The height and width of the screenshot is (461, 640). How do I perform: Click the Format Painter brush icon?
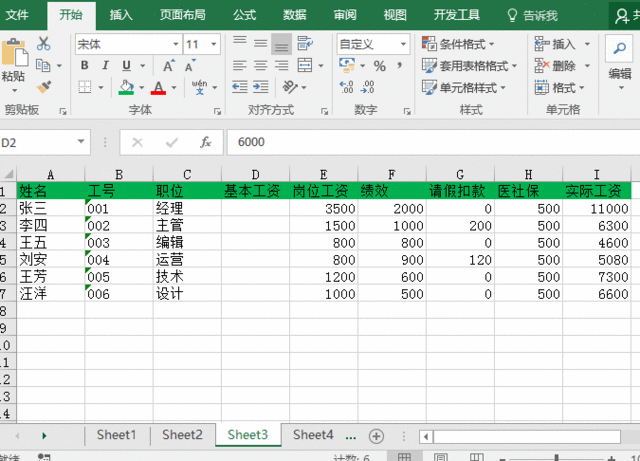[43, 88]
